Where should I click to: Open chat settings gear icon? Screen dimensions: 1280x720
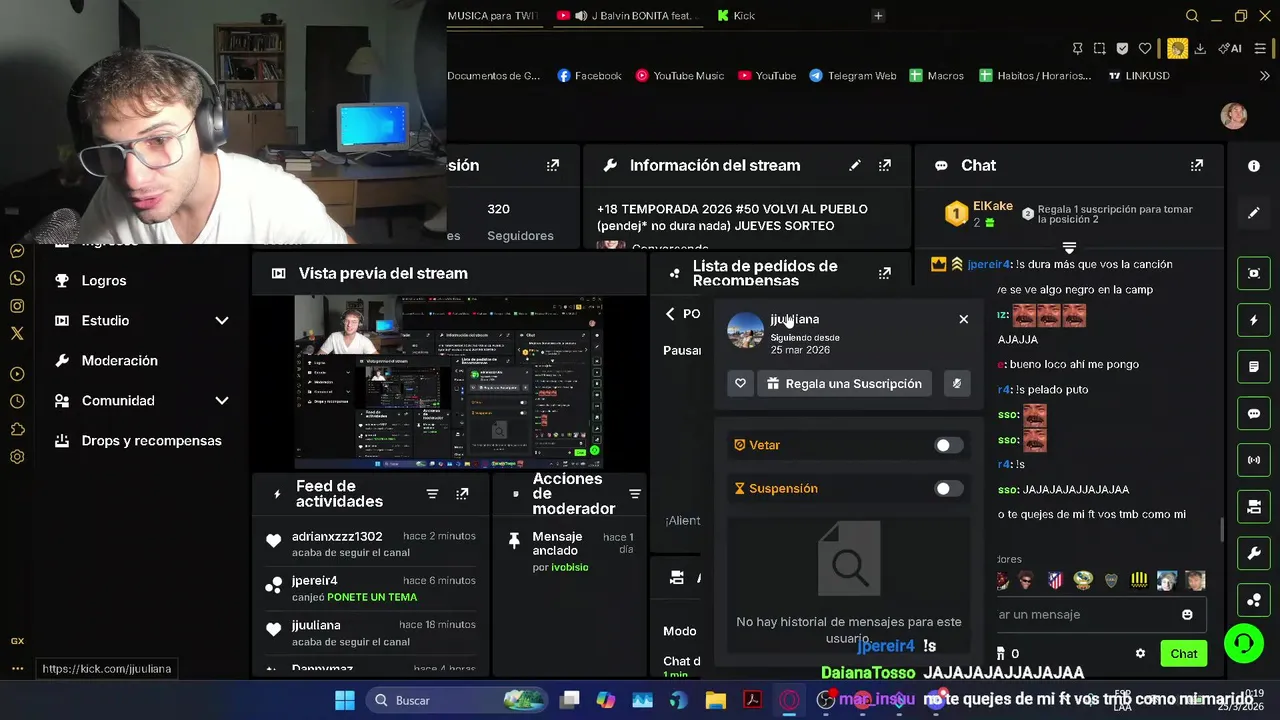[1140, 653]
